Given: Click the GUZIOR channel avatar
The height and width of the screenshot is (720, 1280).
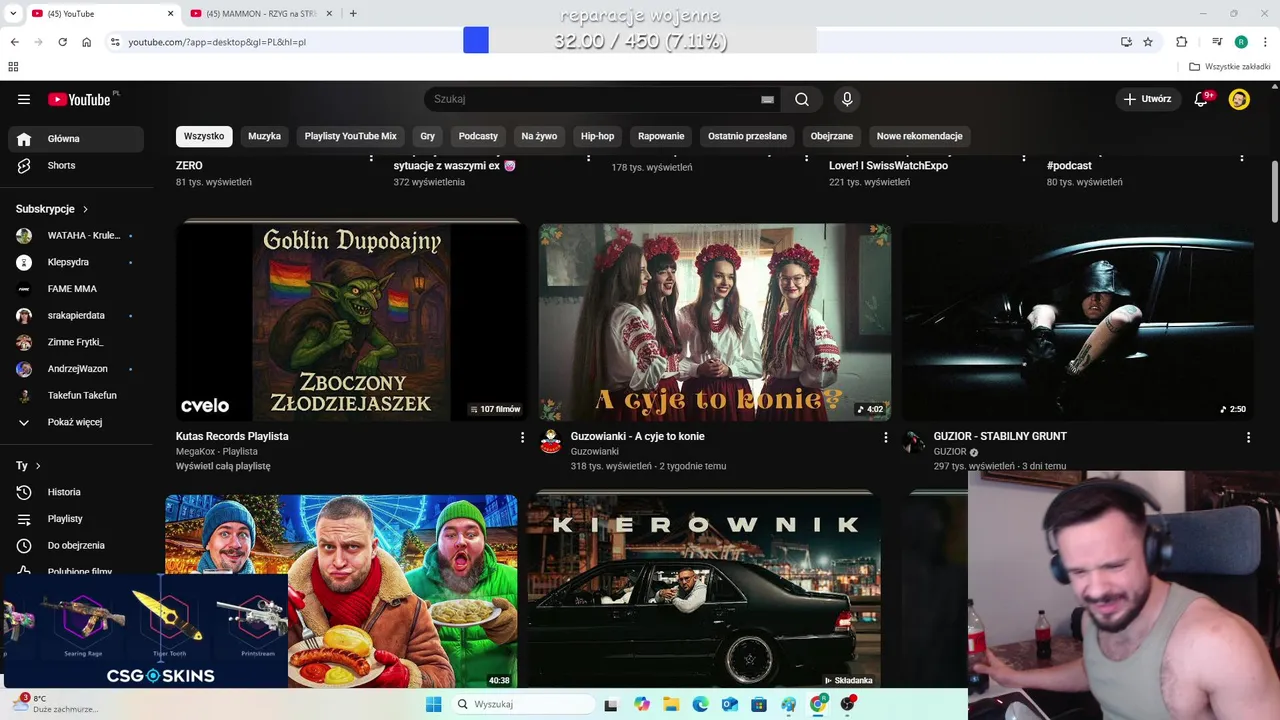Looking at the screenshot, I should 914,442.
